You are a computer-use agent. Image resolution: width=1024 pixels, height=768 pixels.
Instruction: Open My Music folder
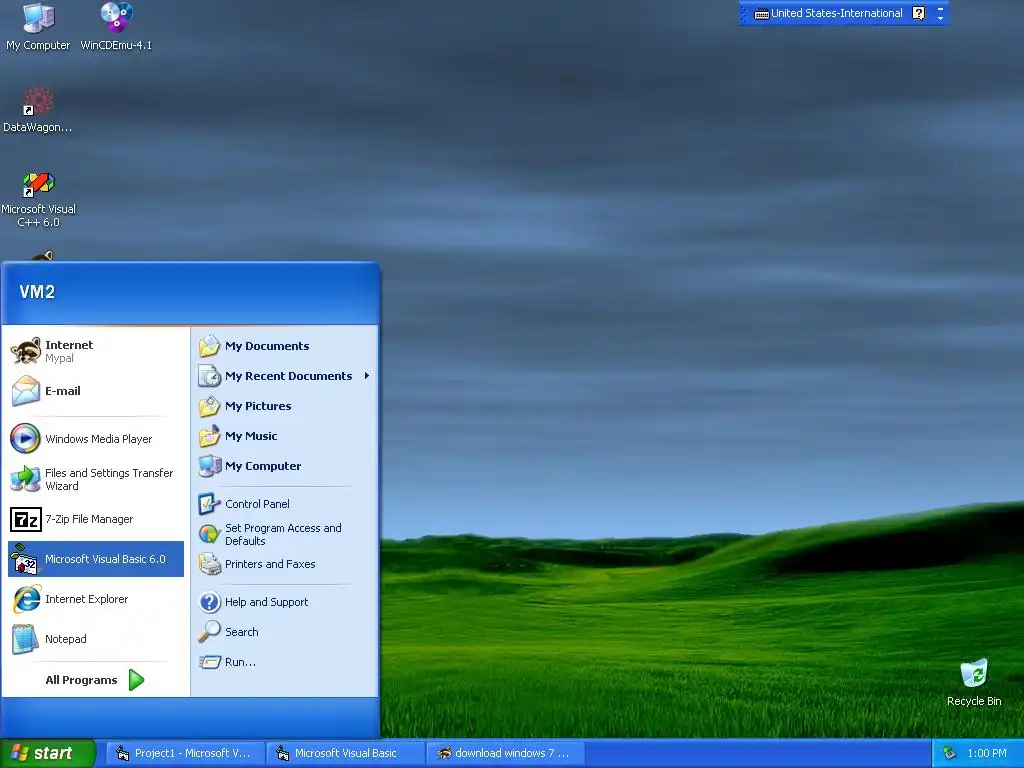tap(285, 436)
